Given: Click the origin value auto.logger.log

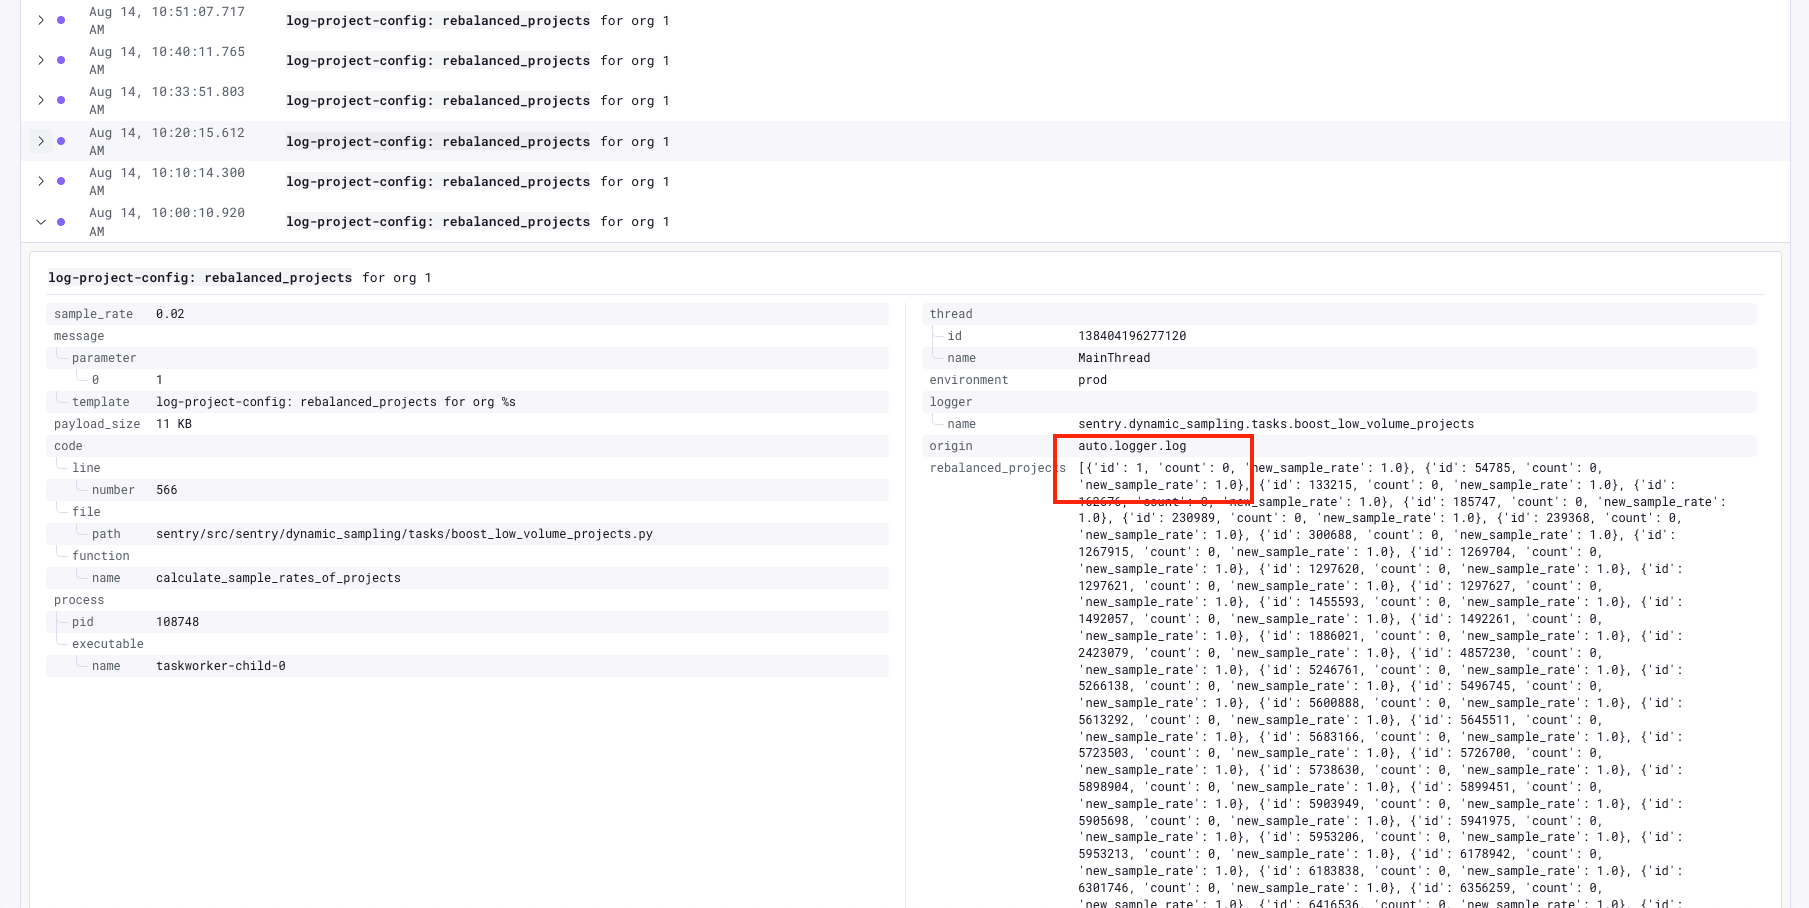Looking at the screenshot, I should pos(1132,446).
